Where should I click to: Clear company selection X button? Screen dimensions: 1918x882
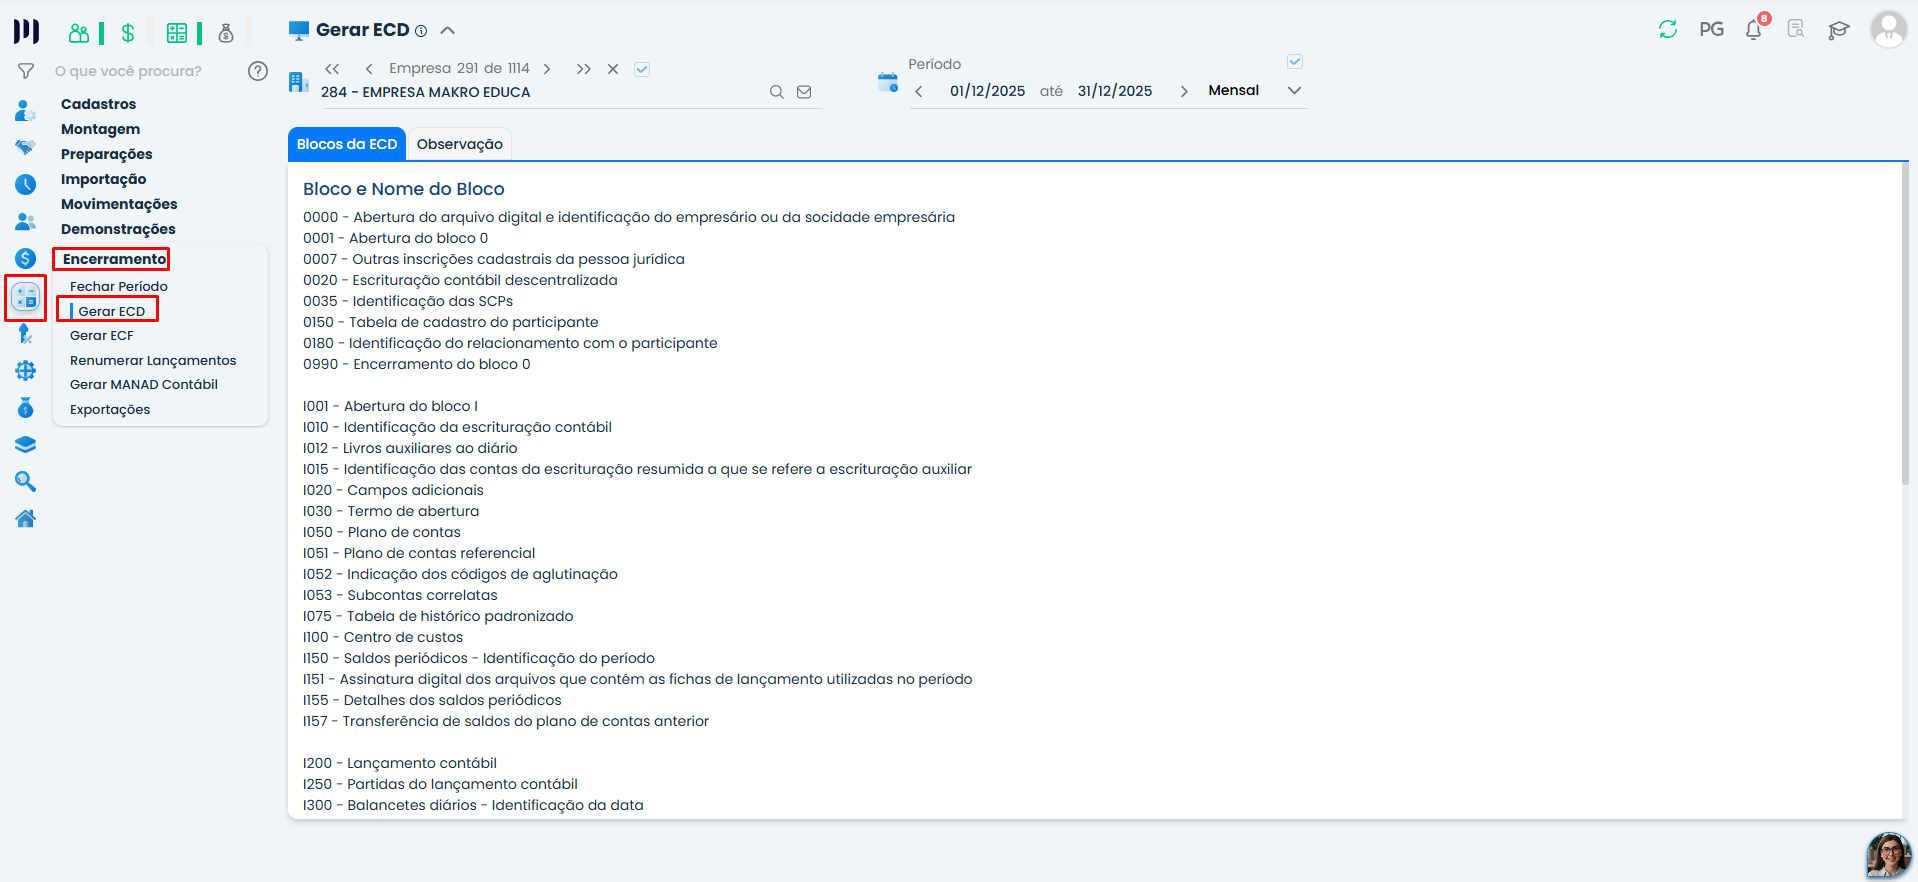[x=613, y=69]
